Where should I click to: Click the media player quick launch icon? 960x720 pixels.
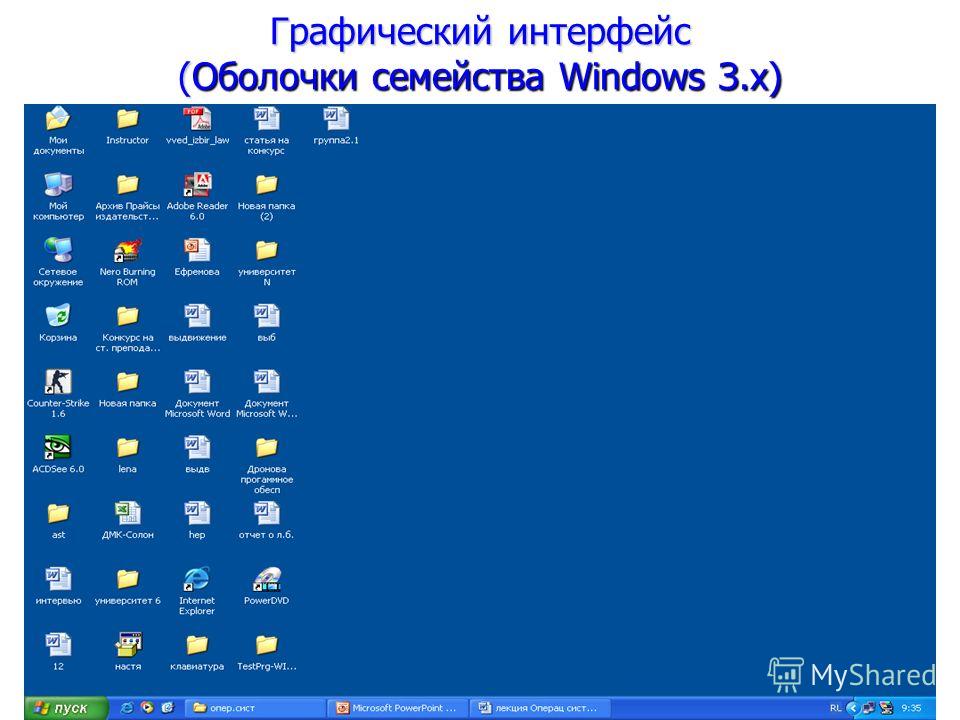point(147,708)
